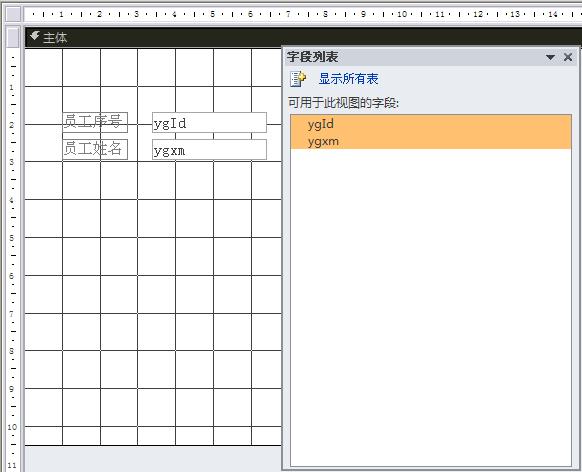Select ygxm in the field list
The width and height of the screenshot is (582, 472).
[431, 141]
